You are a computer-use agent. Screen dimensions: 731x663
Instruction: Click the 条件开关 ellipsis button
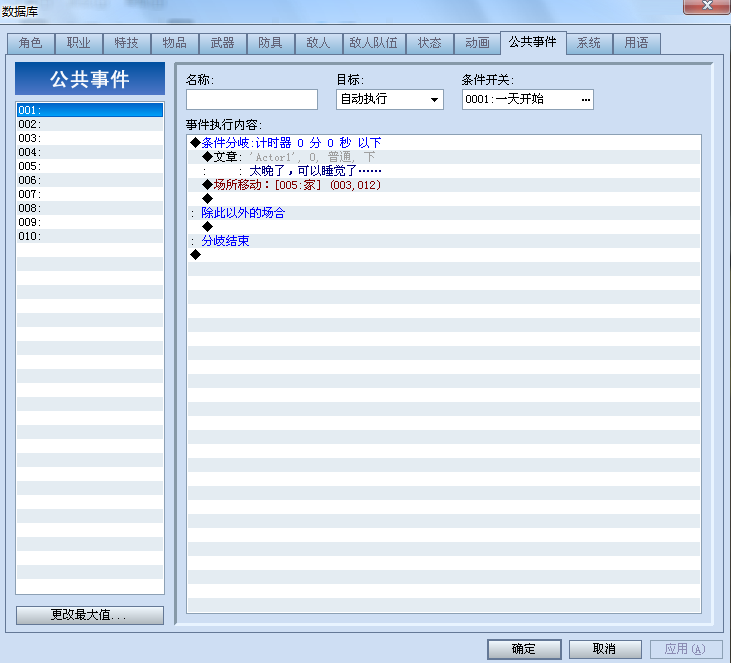586,100
